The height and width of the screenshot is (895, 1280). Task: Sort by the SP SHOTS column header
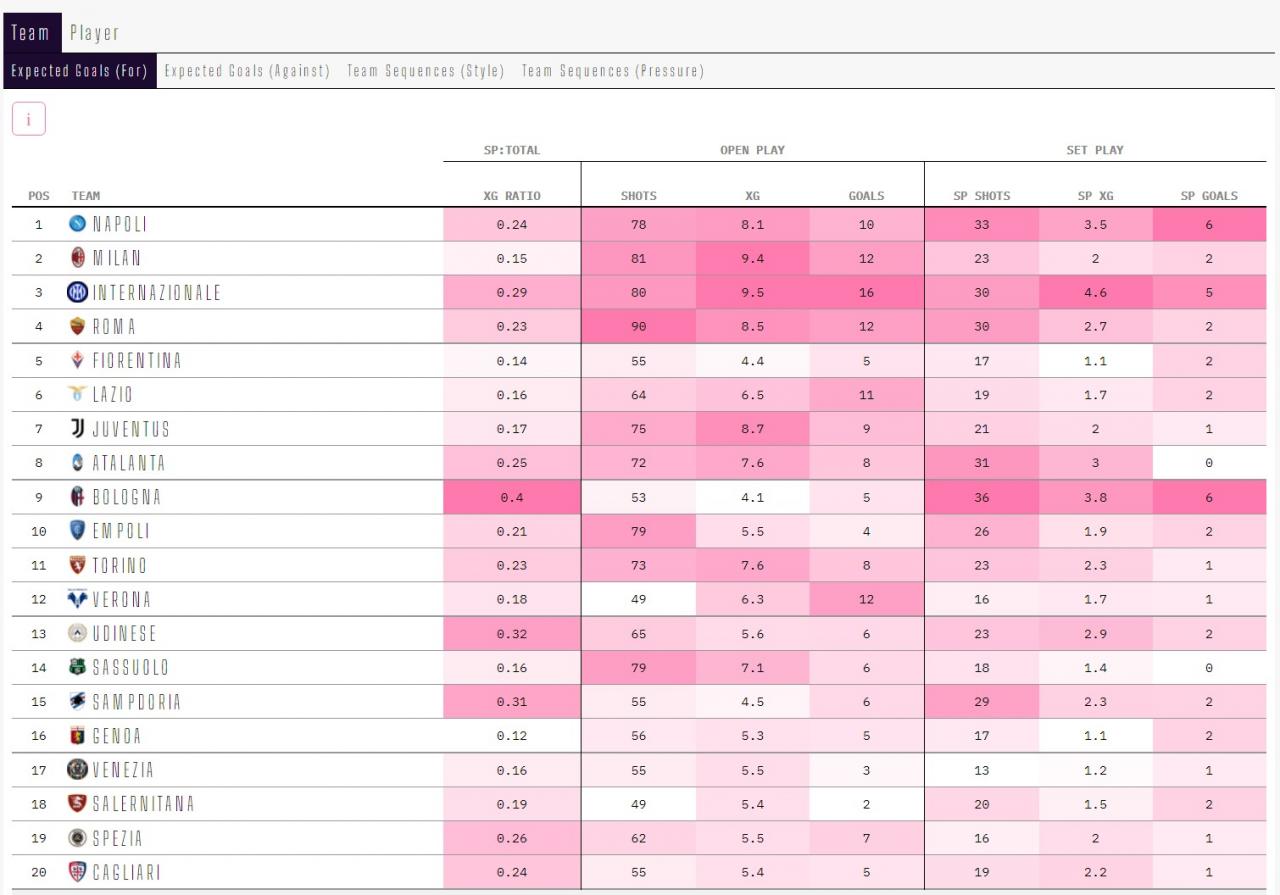coord(981,196)
